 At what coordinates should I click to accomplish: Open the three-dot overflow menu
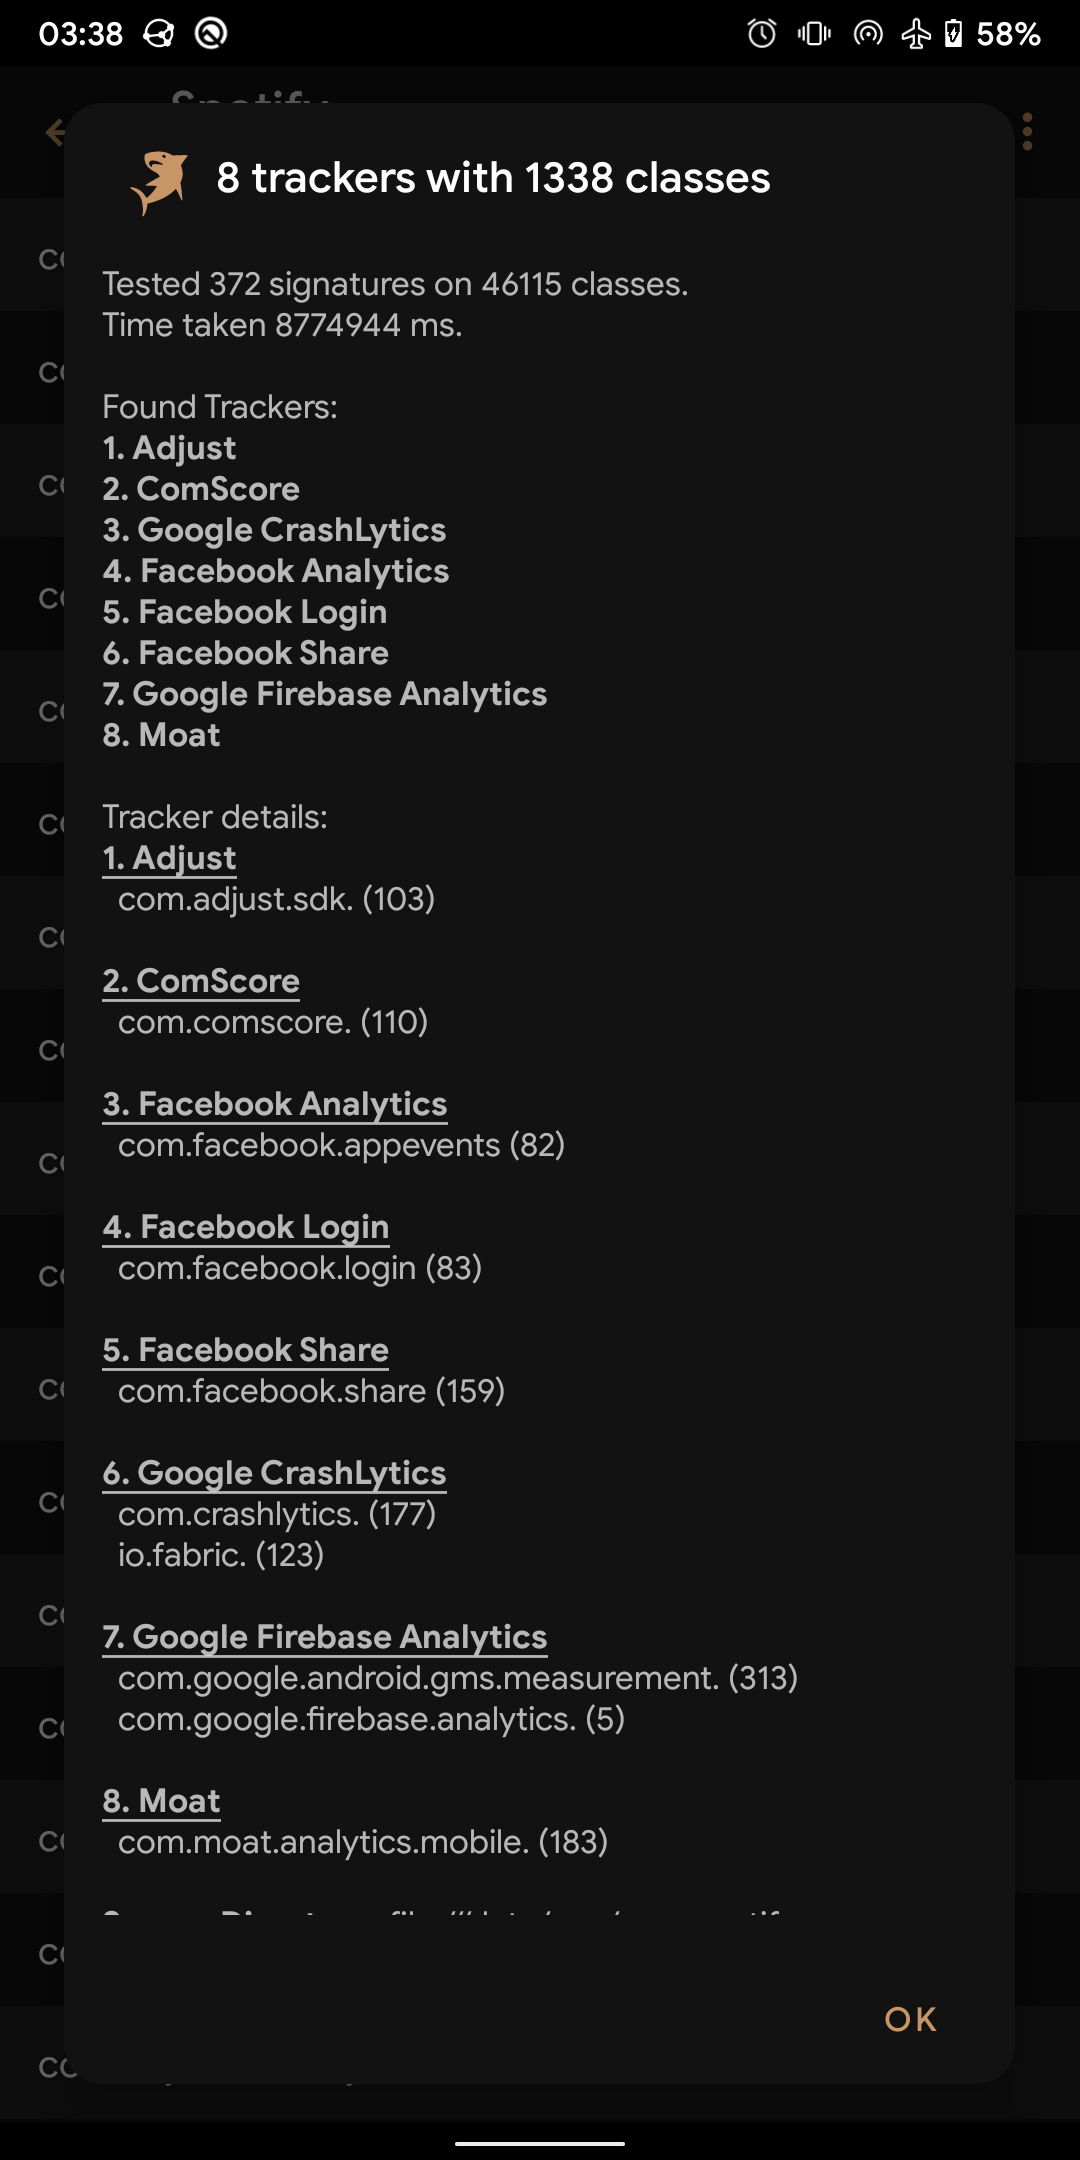click(1028, 132)
